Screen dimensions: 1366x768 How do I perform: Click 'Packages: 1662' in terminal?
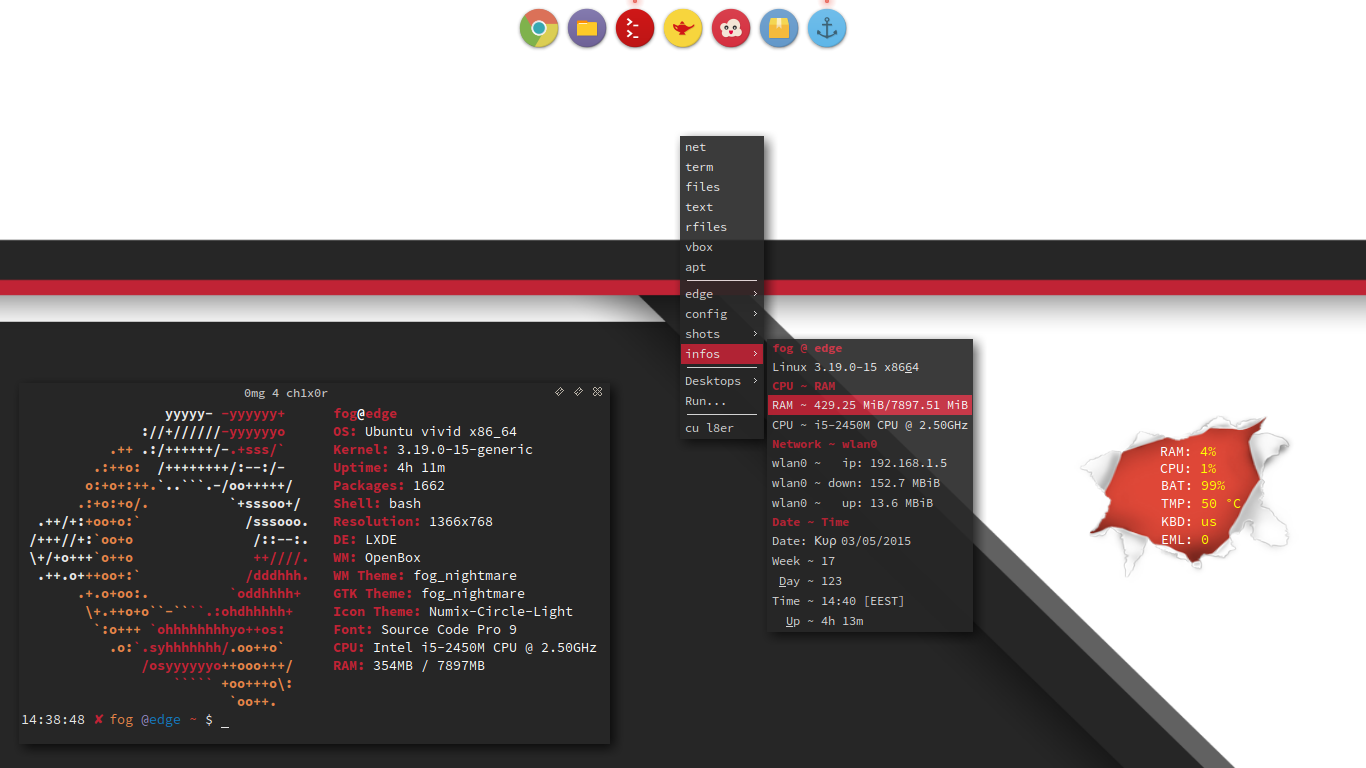coord(389,486)
